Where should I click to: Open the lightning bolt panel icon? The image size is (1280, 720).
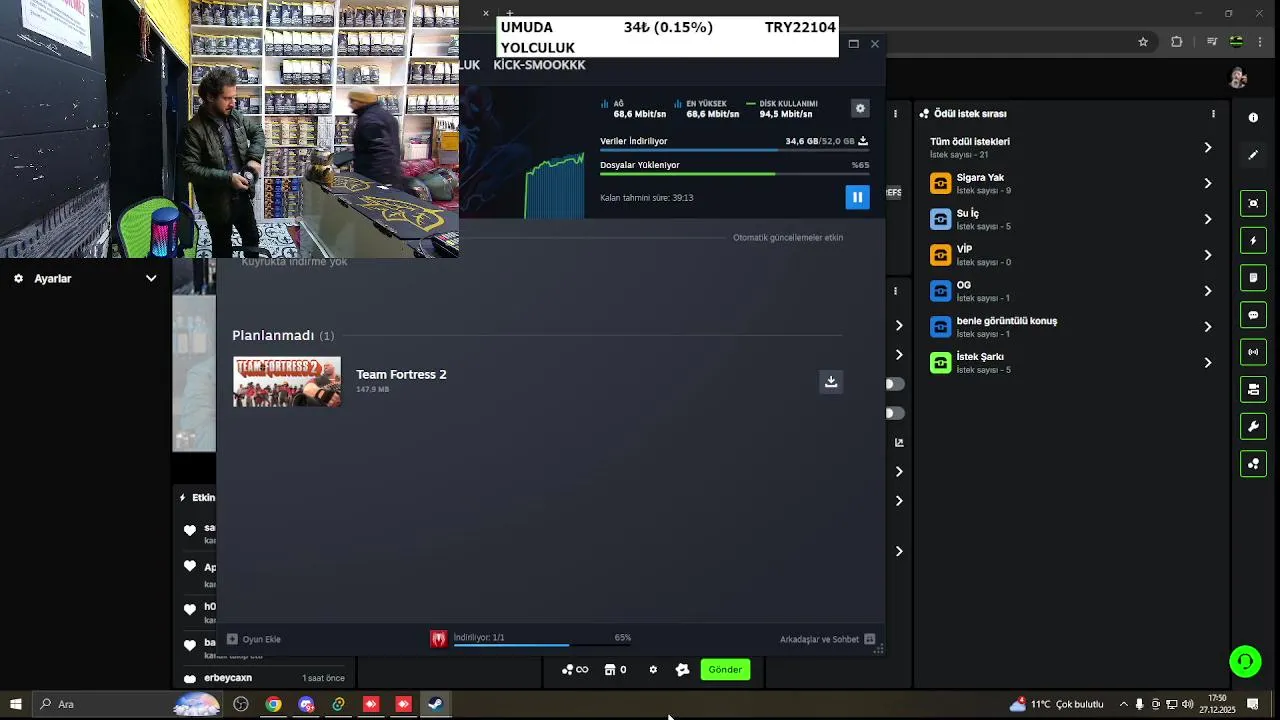(1253, 240)
